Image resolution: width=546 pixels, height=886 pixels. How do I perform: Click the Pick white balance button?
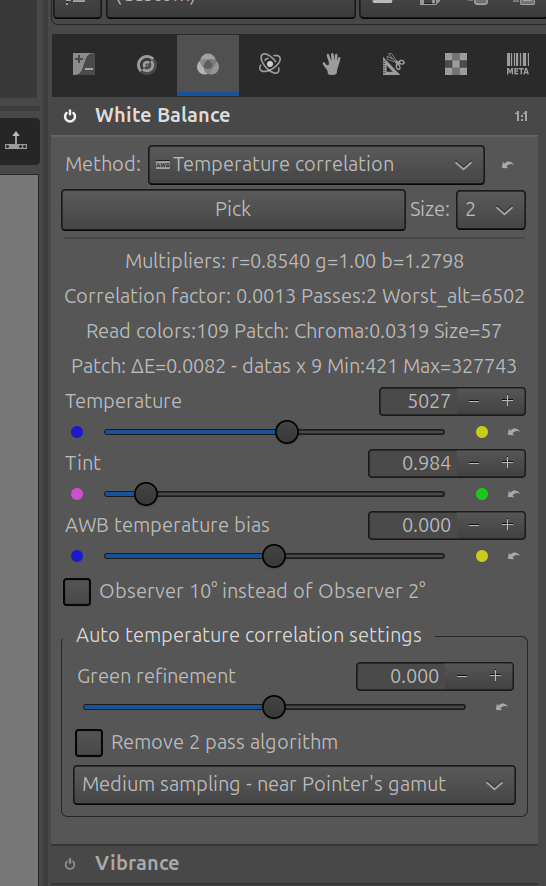click(233, 210)
